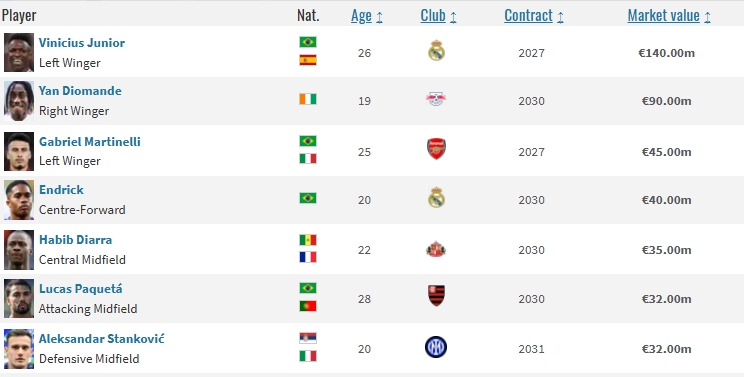Click the Sunderland club badge

[436, 249]
